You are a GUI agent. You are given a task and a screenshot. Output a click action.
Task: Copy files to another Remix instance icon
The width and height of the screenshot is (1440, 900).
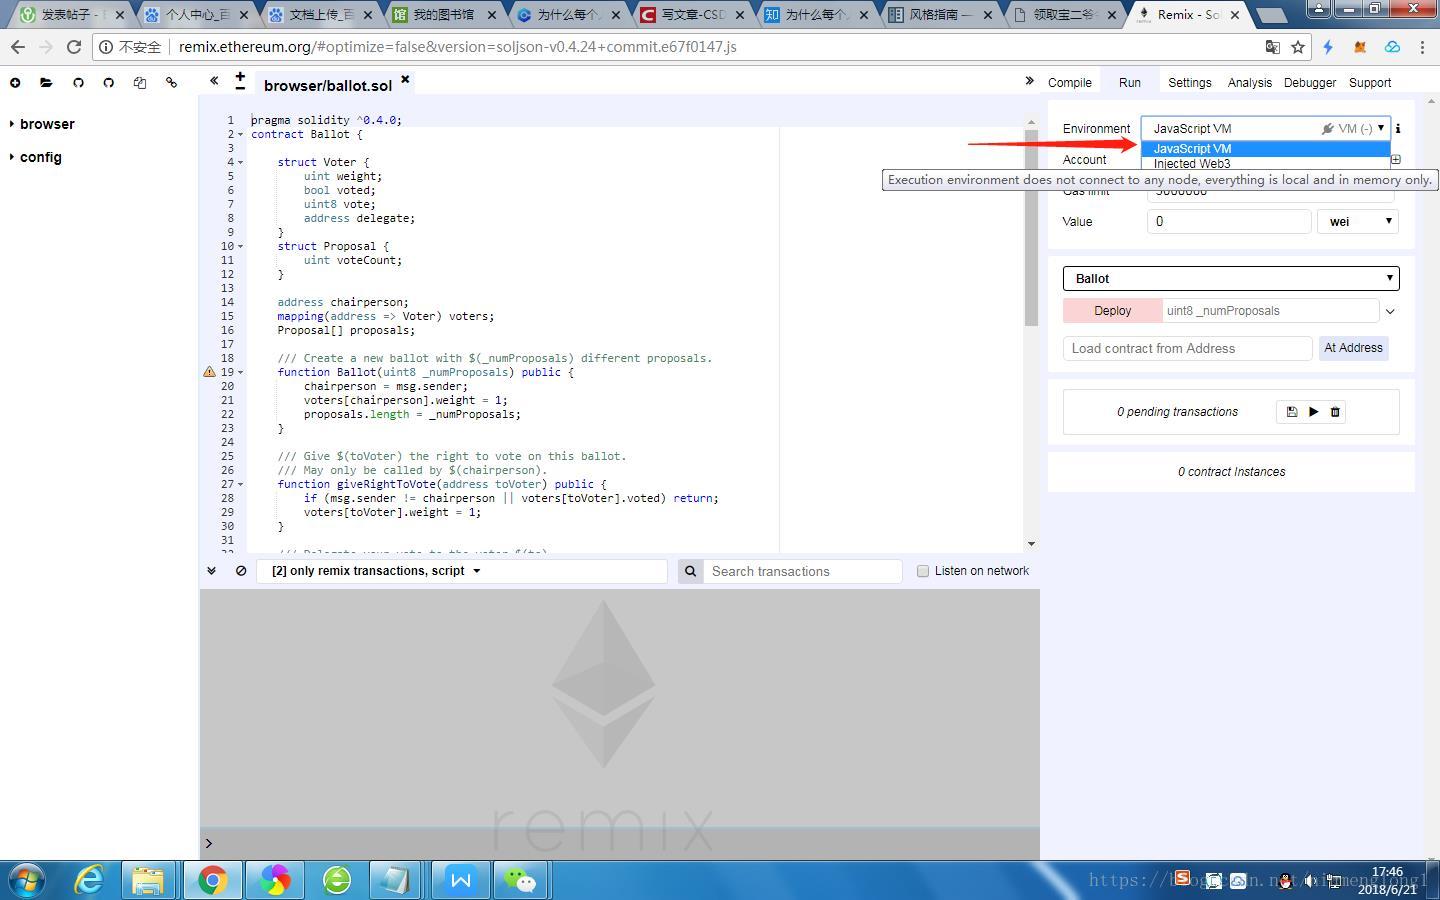[140, 83]
